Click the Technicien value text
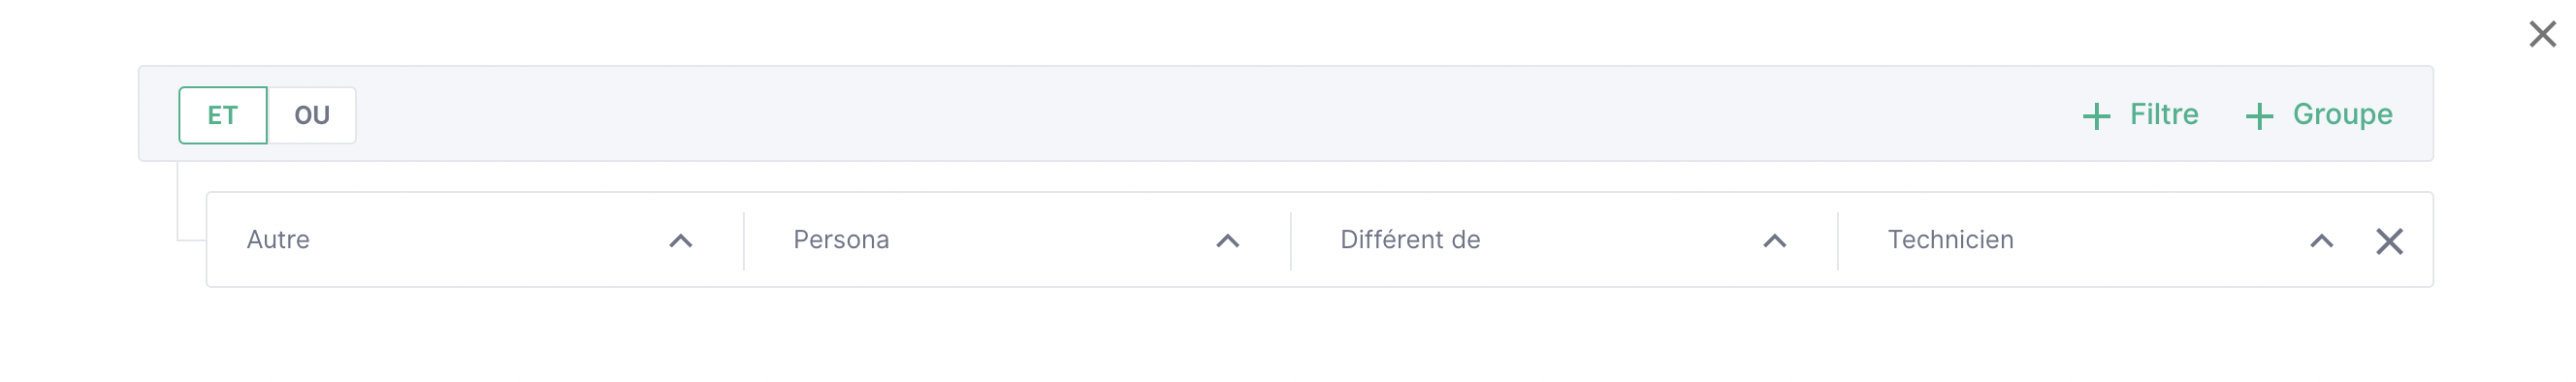This screenshot has width=2576, height=382. (x=1950, y=240)
